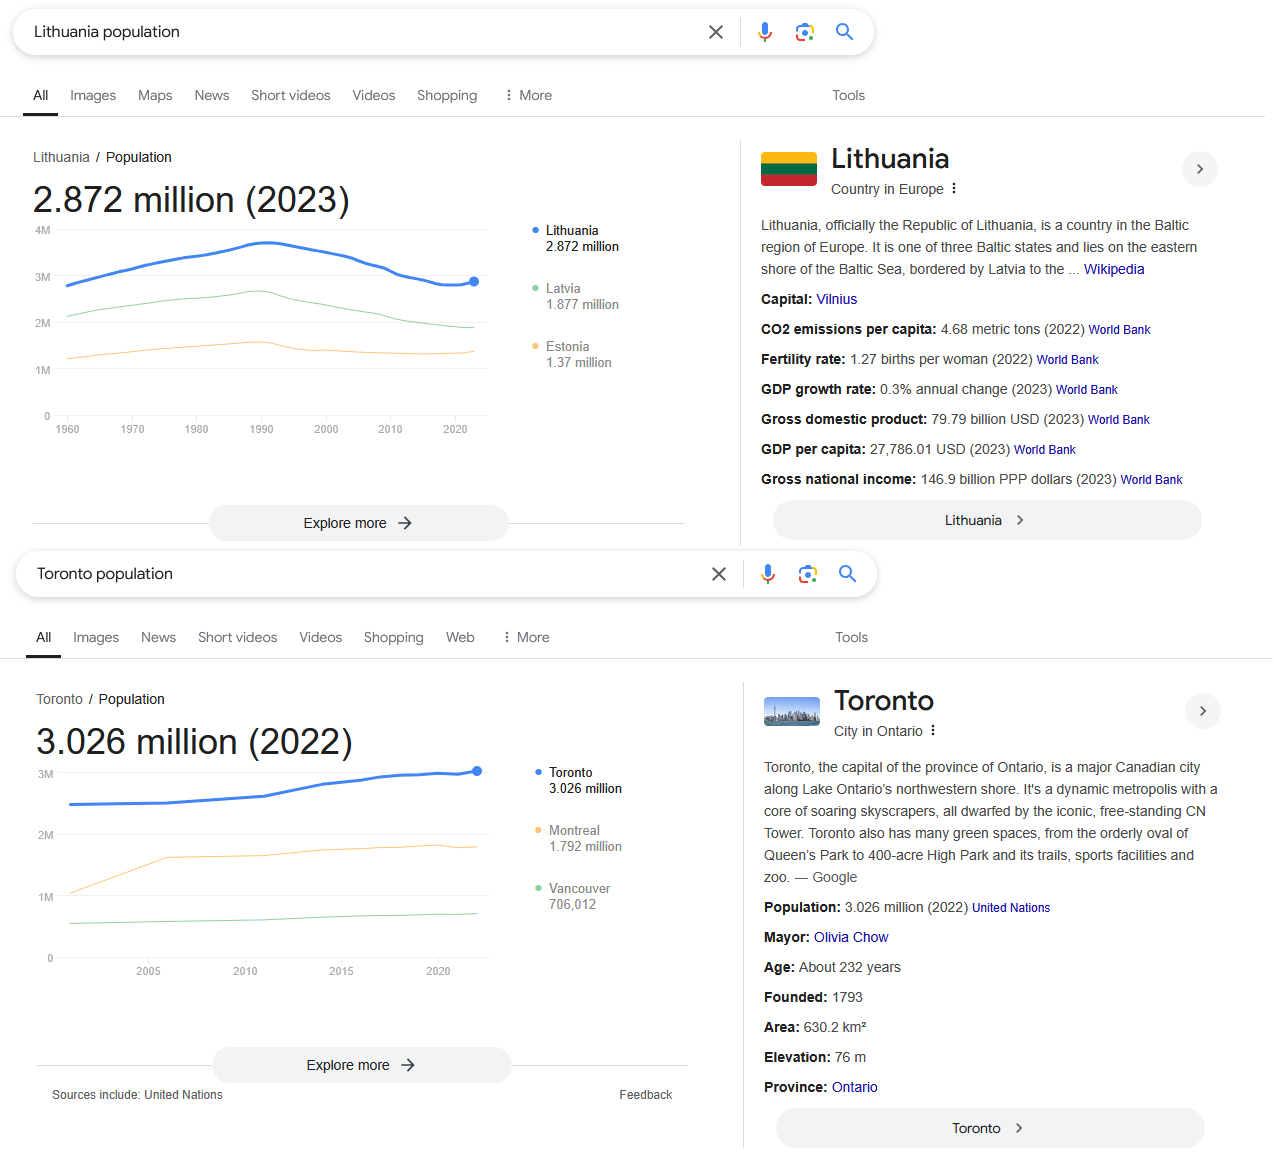Click the 2.872 million (2023) headline
The height and width of the screenshot is (1154, 1274).
191,199
